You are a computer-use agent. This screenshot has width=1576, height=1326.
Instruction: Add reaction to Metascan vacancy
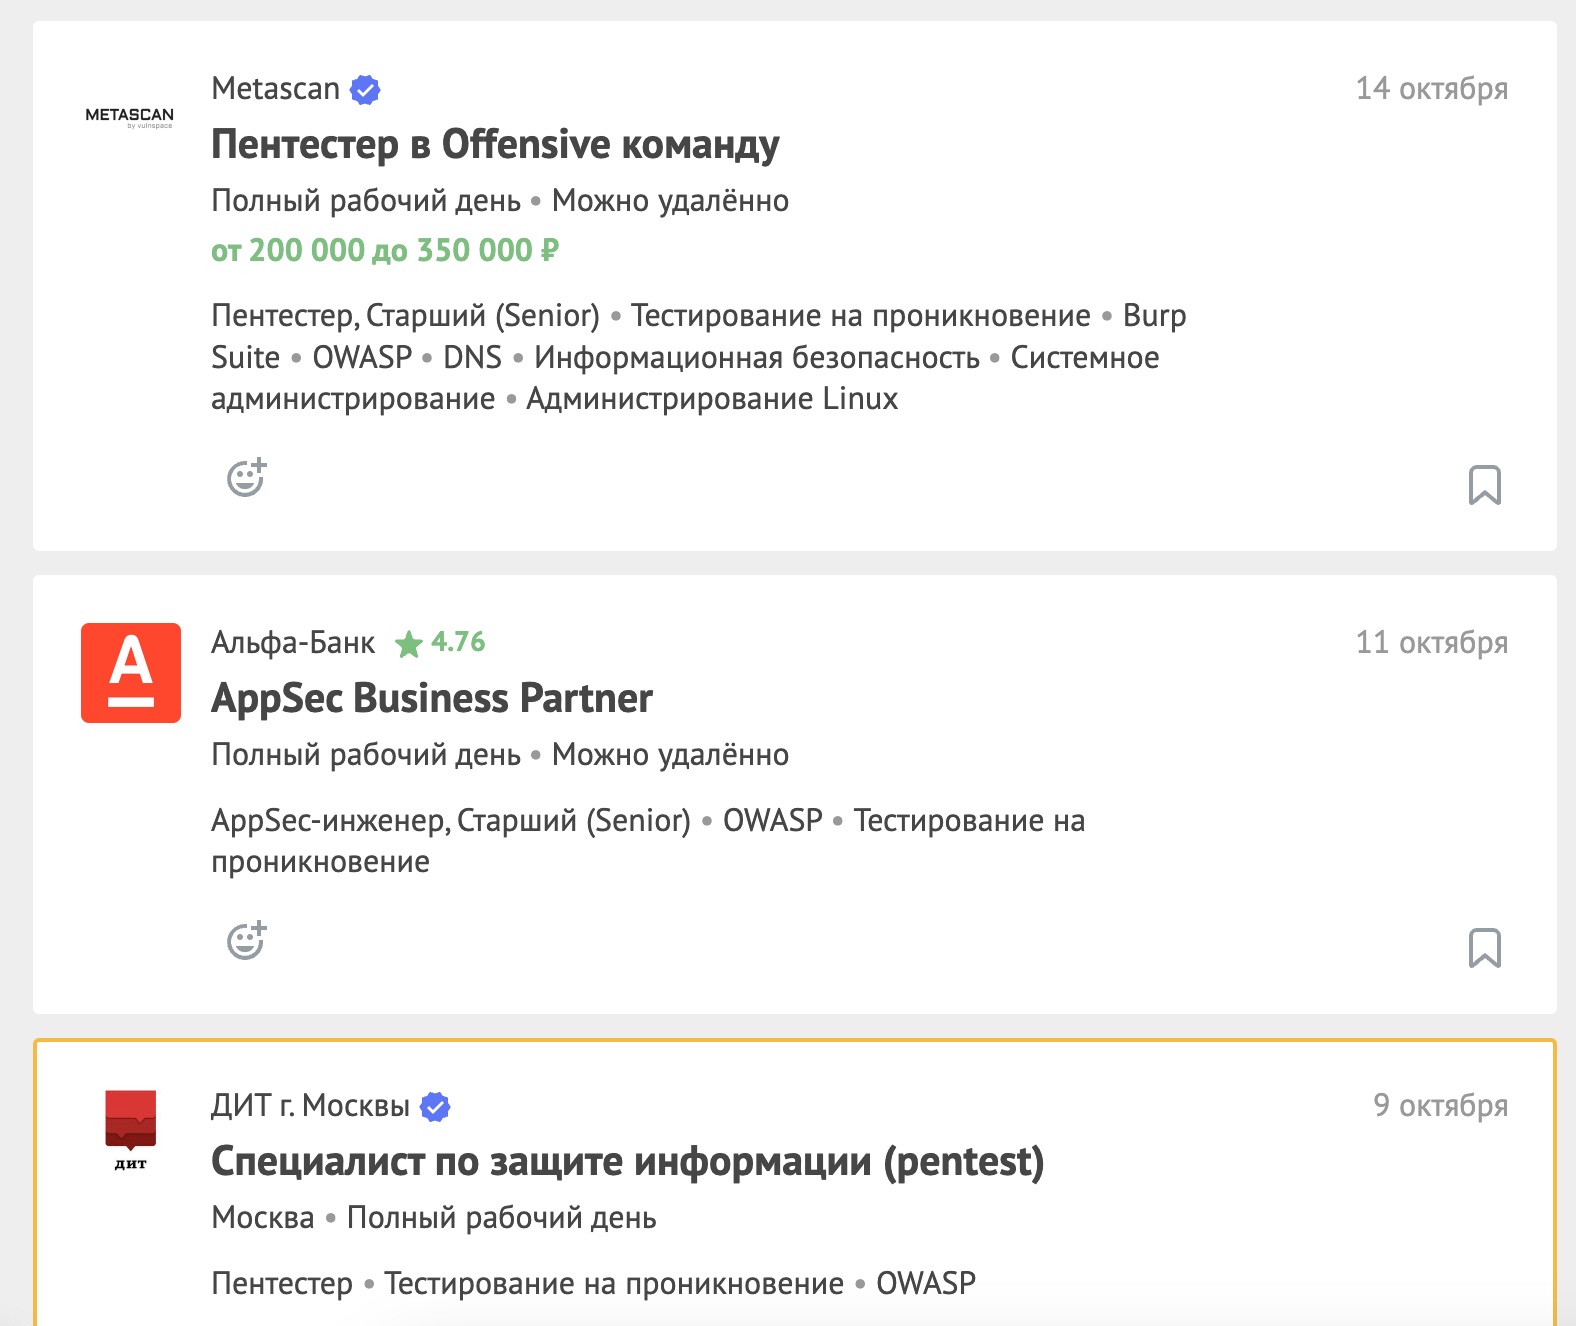246,478
